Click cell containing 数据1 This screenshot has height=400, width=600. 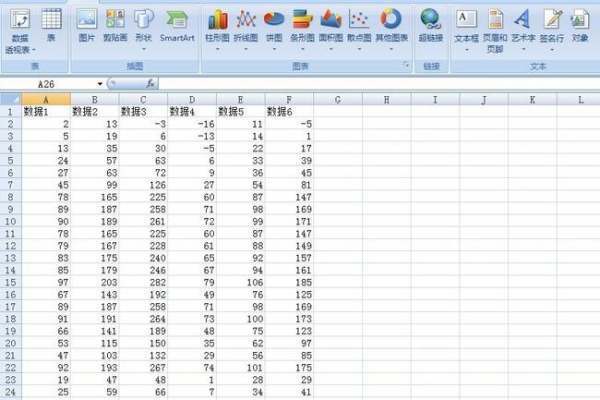point(46,112)
